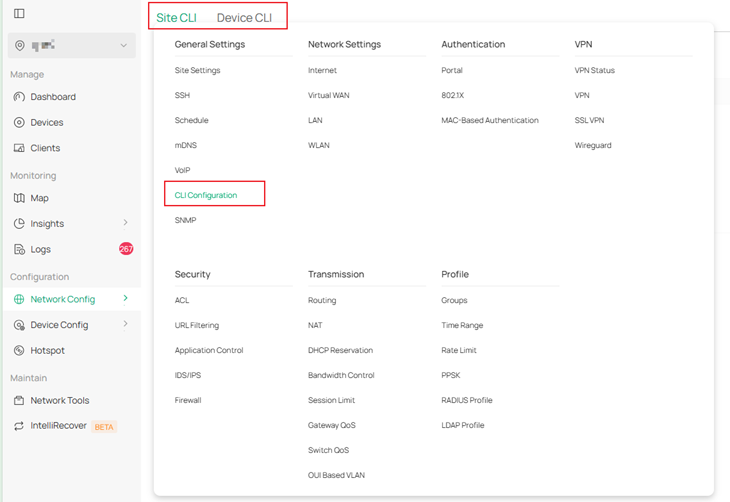Open SSL VPN settings
The width and height of the screenshot is (730, 502).
coord(589,120)
